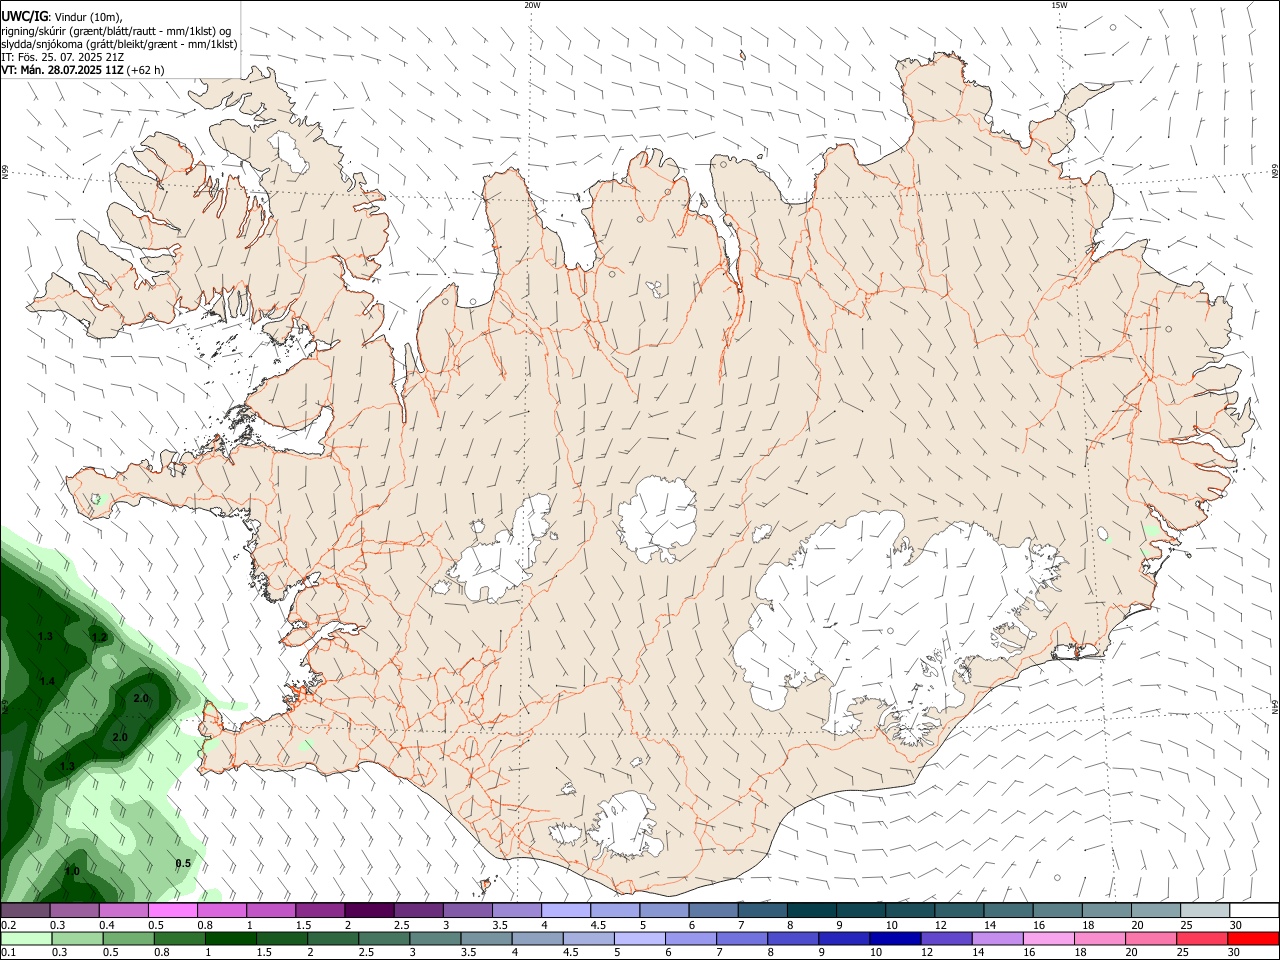Click the bright red bottom-row swatch labeled 30
Viewport: 1280px width, 960px height.
(1252, 939)
